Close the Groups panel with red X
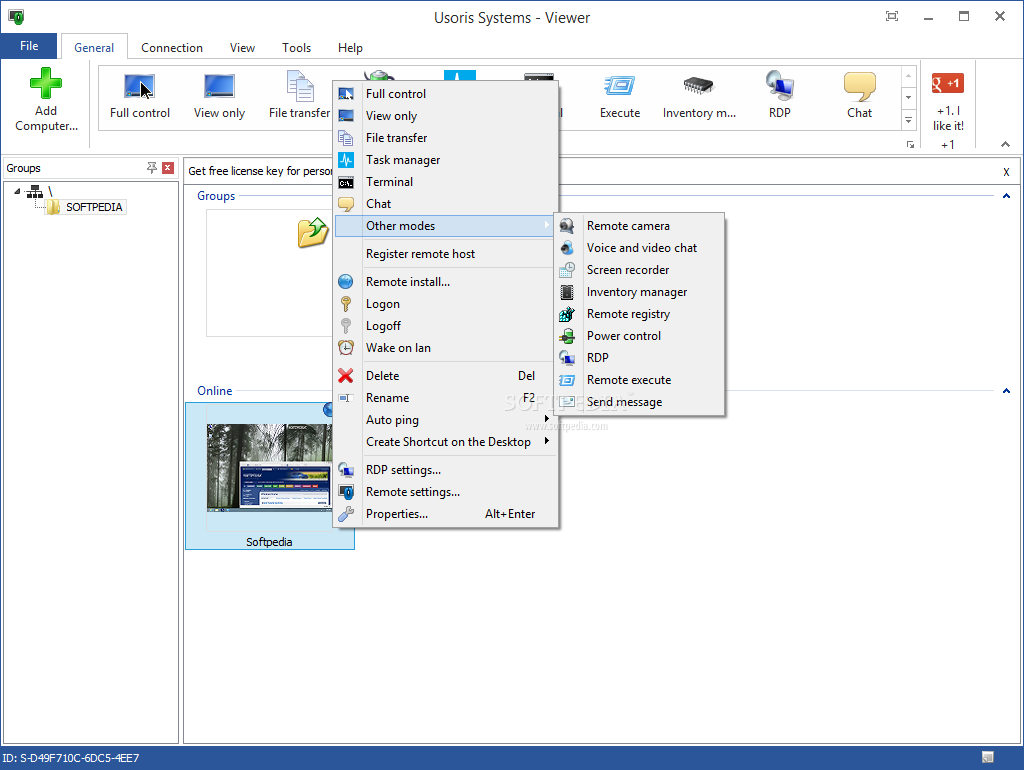 click(168, 168)
